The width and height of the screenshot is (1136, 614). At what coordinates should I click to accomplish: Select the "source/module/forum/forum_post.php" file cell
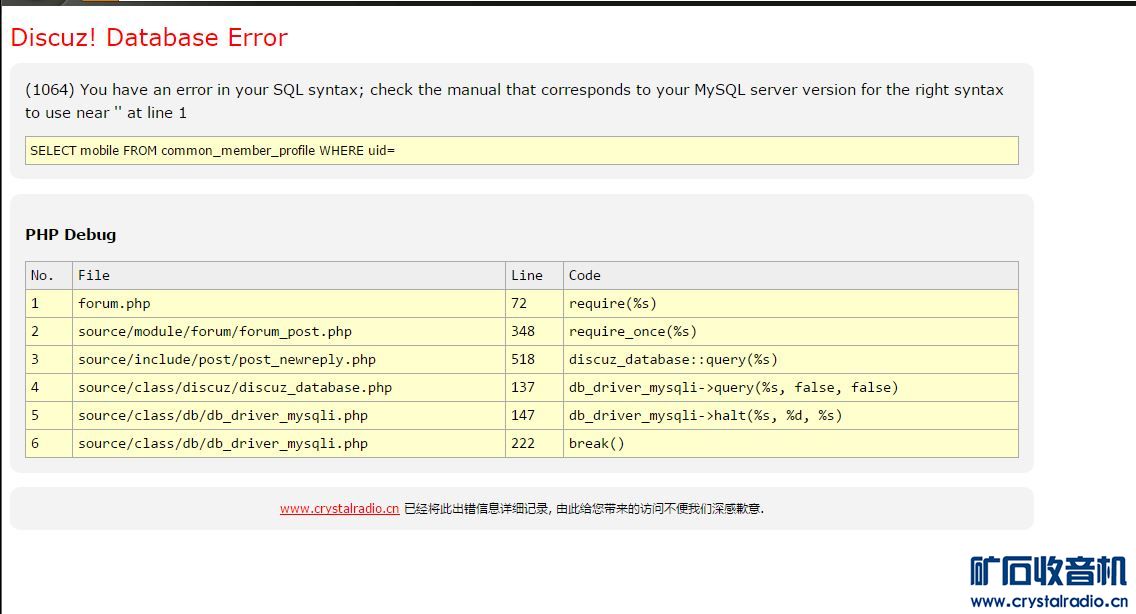tap(288, 331)
